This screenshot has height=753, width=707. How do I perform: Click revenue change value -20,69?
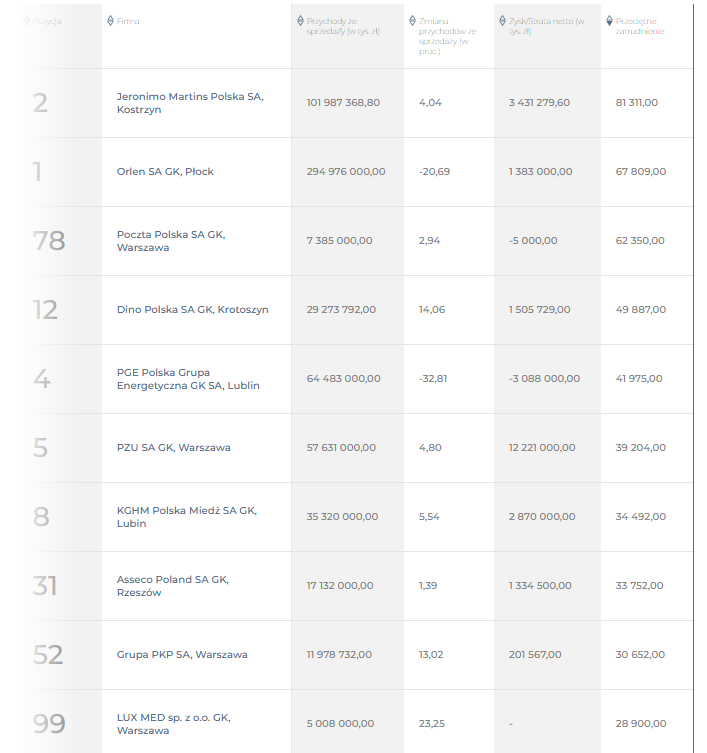click(434, 171)
